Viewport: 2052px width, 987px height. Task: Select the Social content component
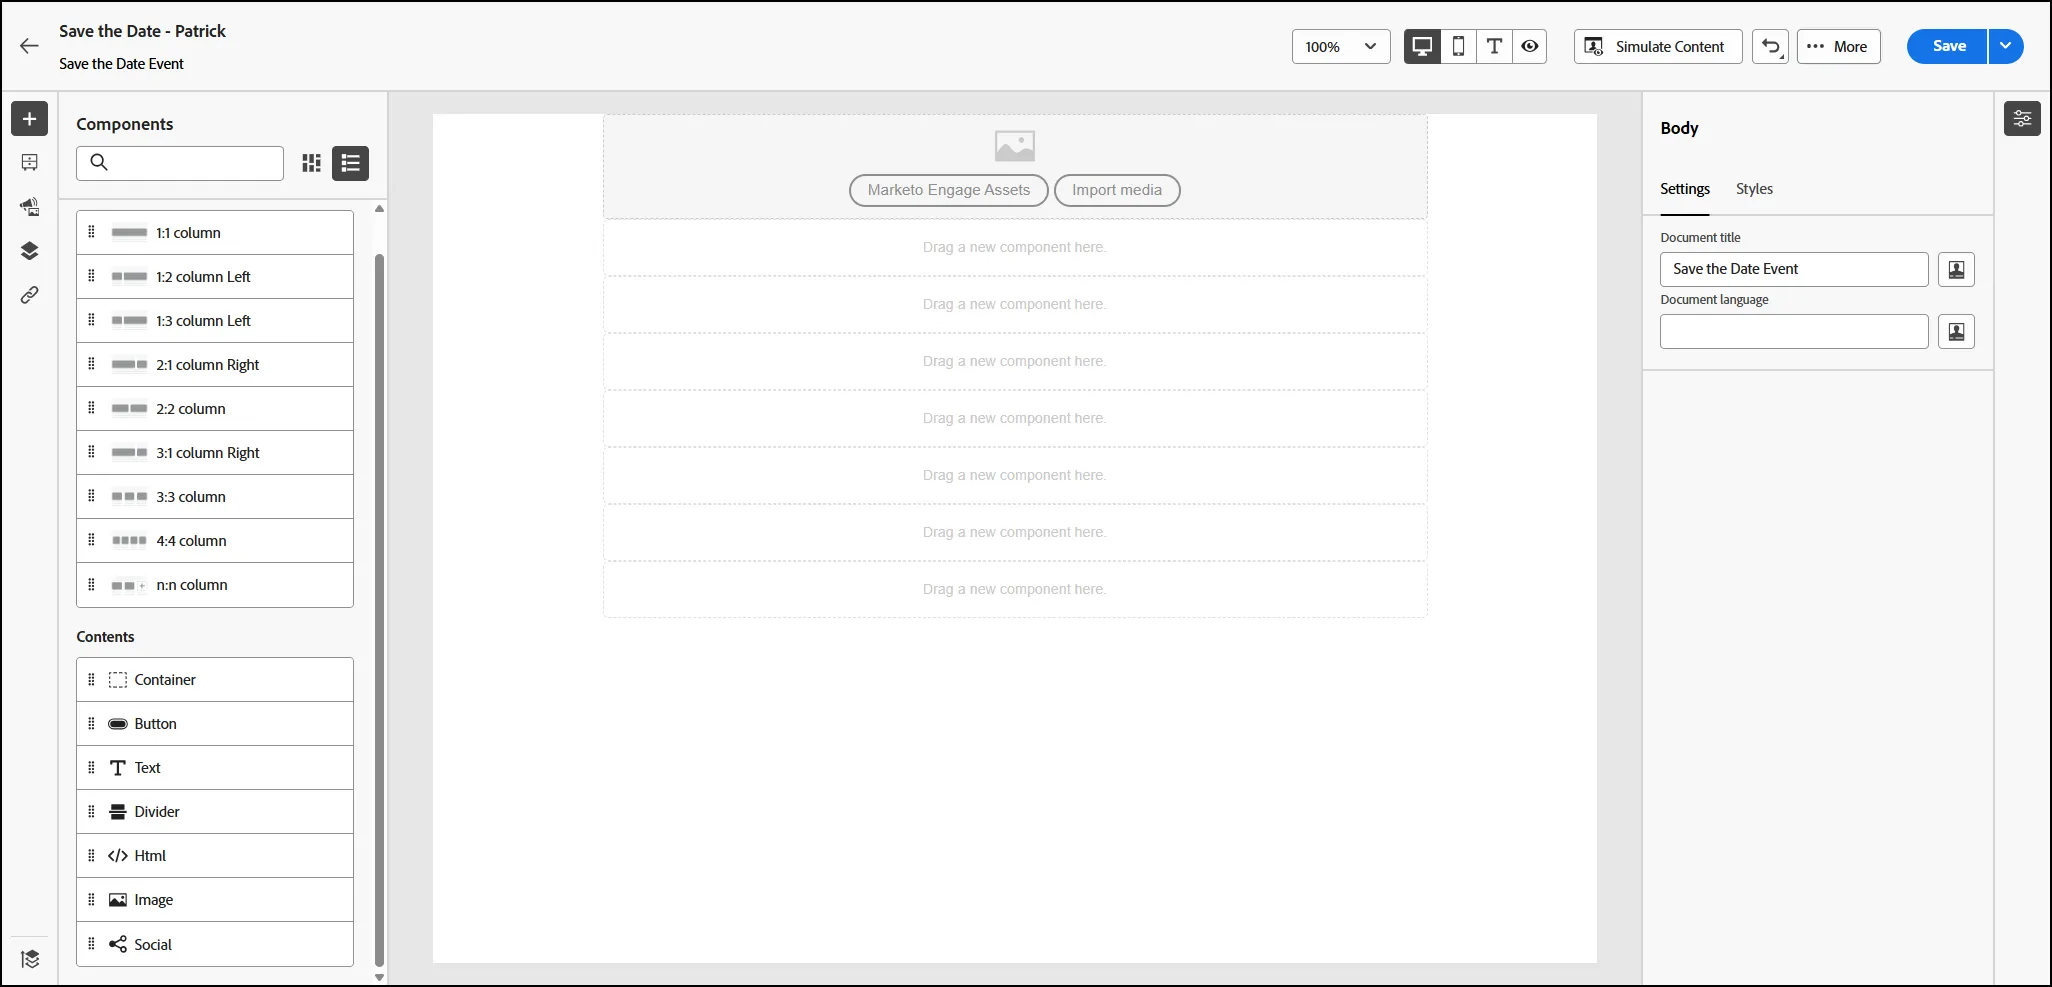pos(215,944)
